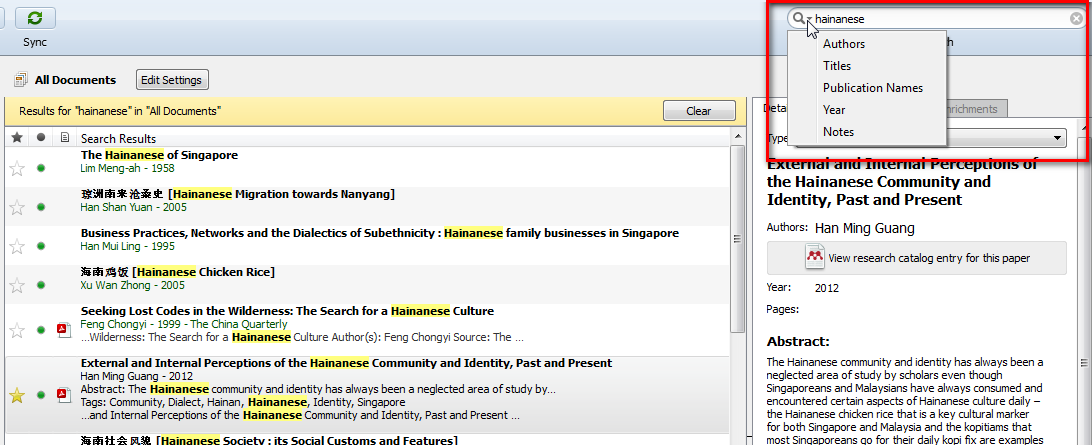Toggle read dot for Han Shan Yuan 2005 entry
The height and width of the screenshot is (445, 1092).
tap(41, 207)
